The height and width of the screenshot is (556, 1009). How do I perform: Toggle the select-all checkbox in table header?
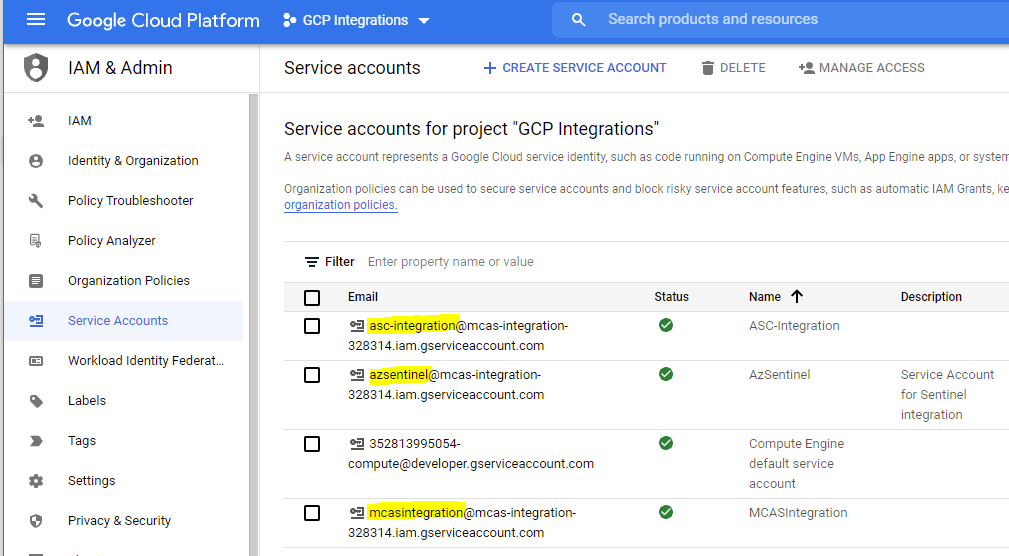tap(312, 297)
